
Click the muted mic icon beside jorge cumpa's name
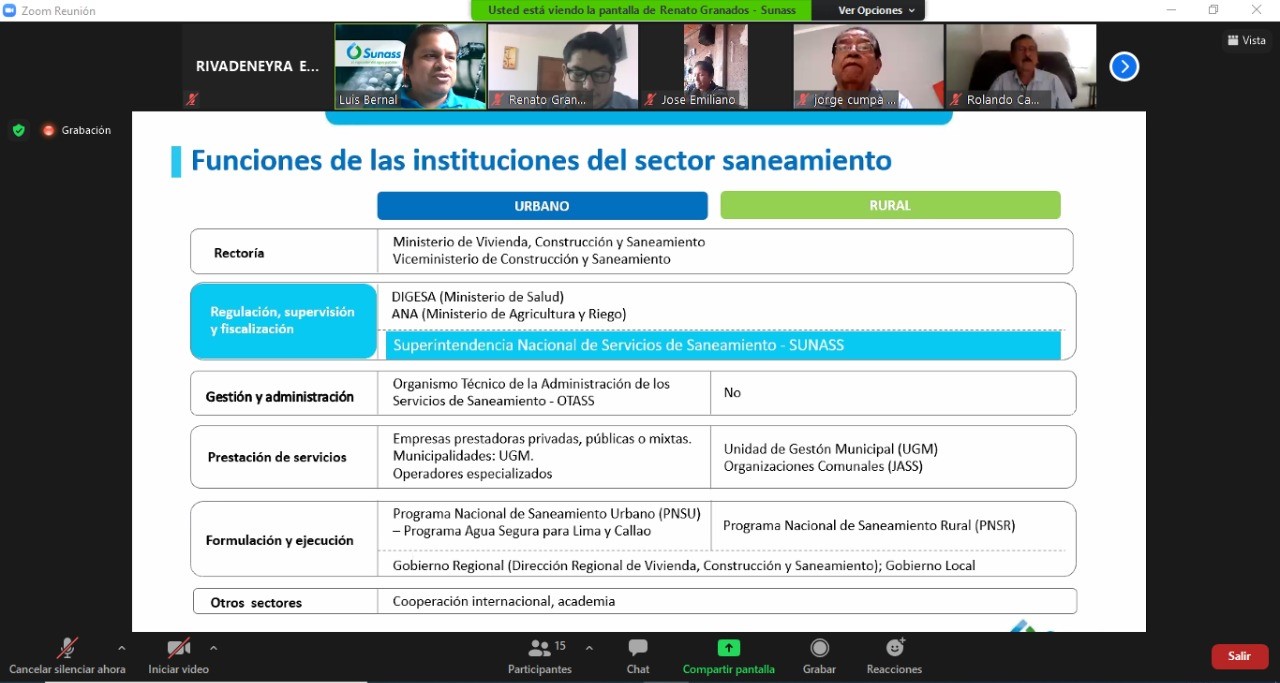(x=802, y=100)
